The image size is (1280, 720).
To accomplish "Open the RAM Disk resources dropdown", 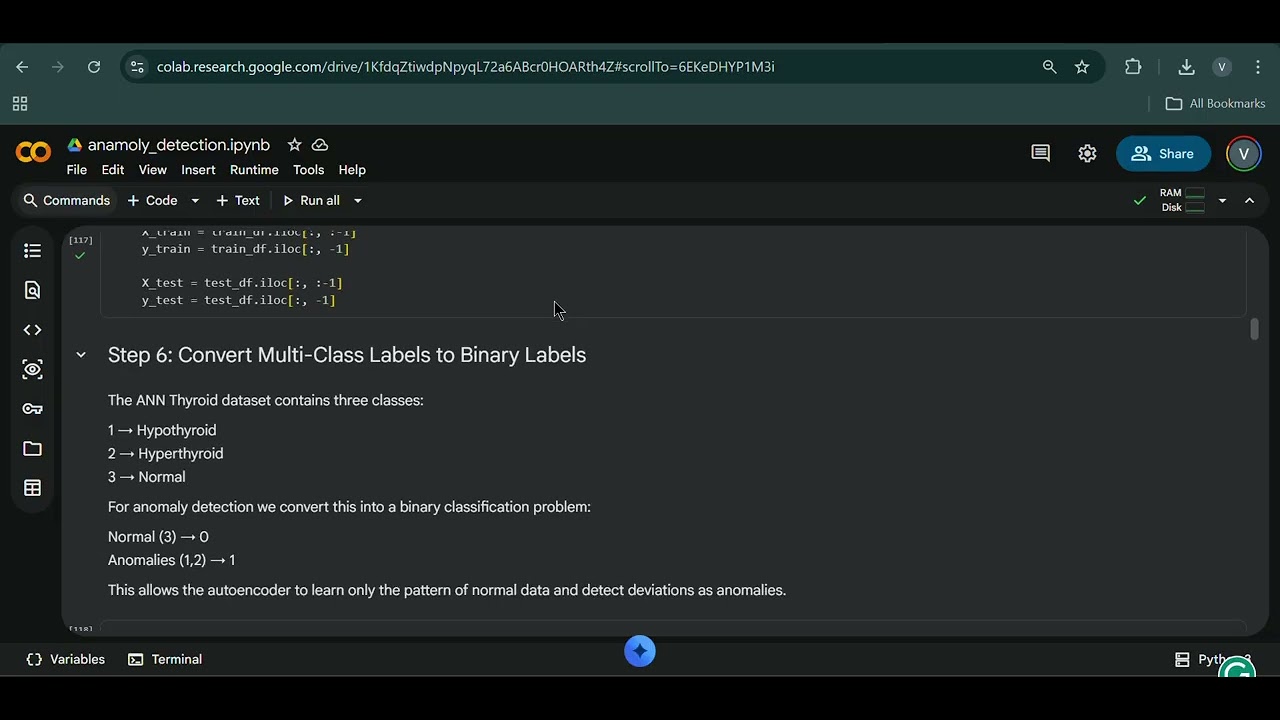I will pos(1222,201).
